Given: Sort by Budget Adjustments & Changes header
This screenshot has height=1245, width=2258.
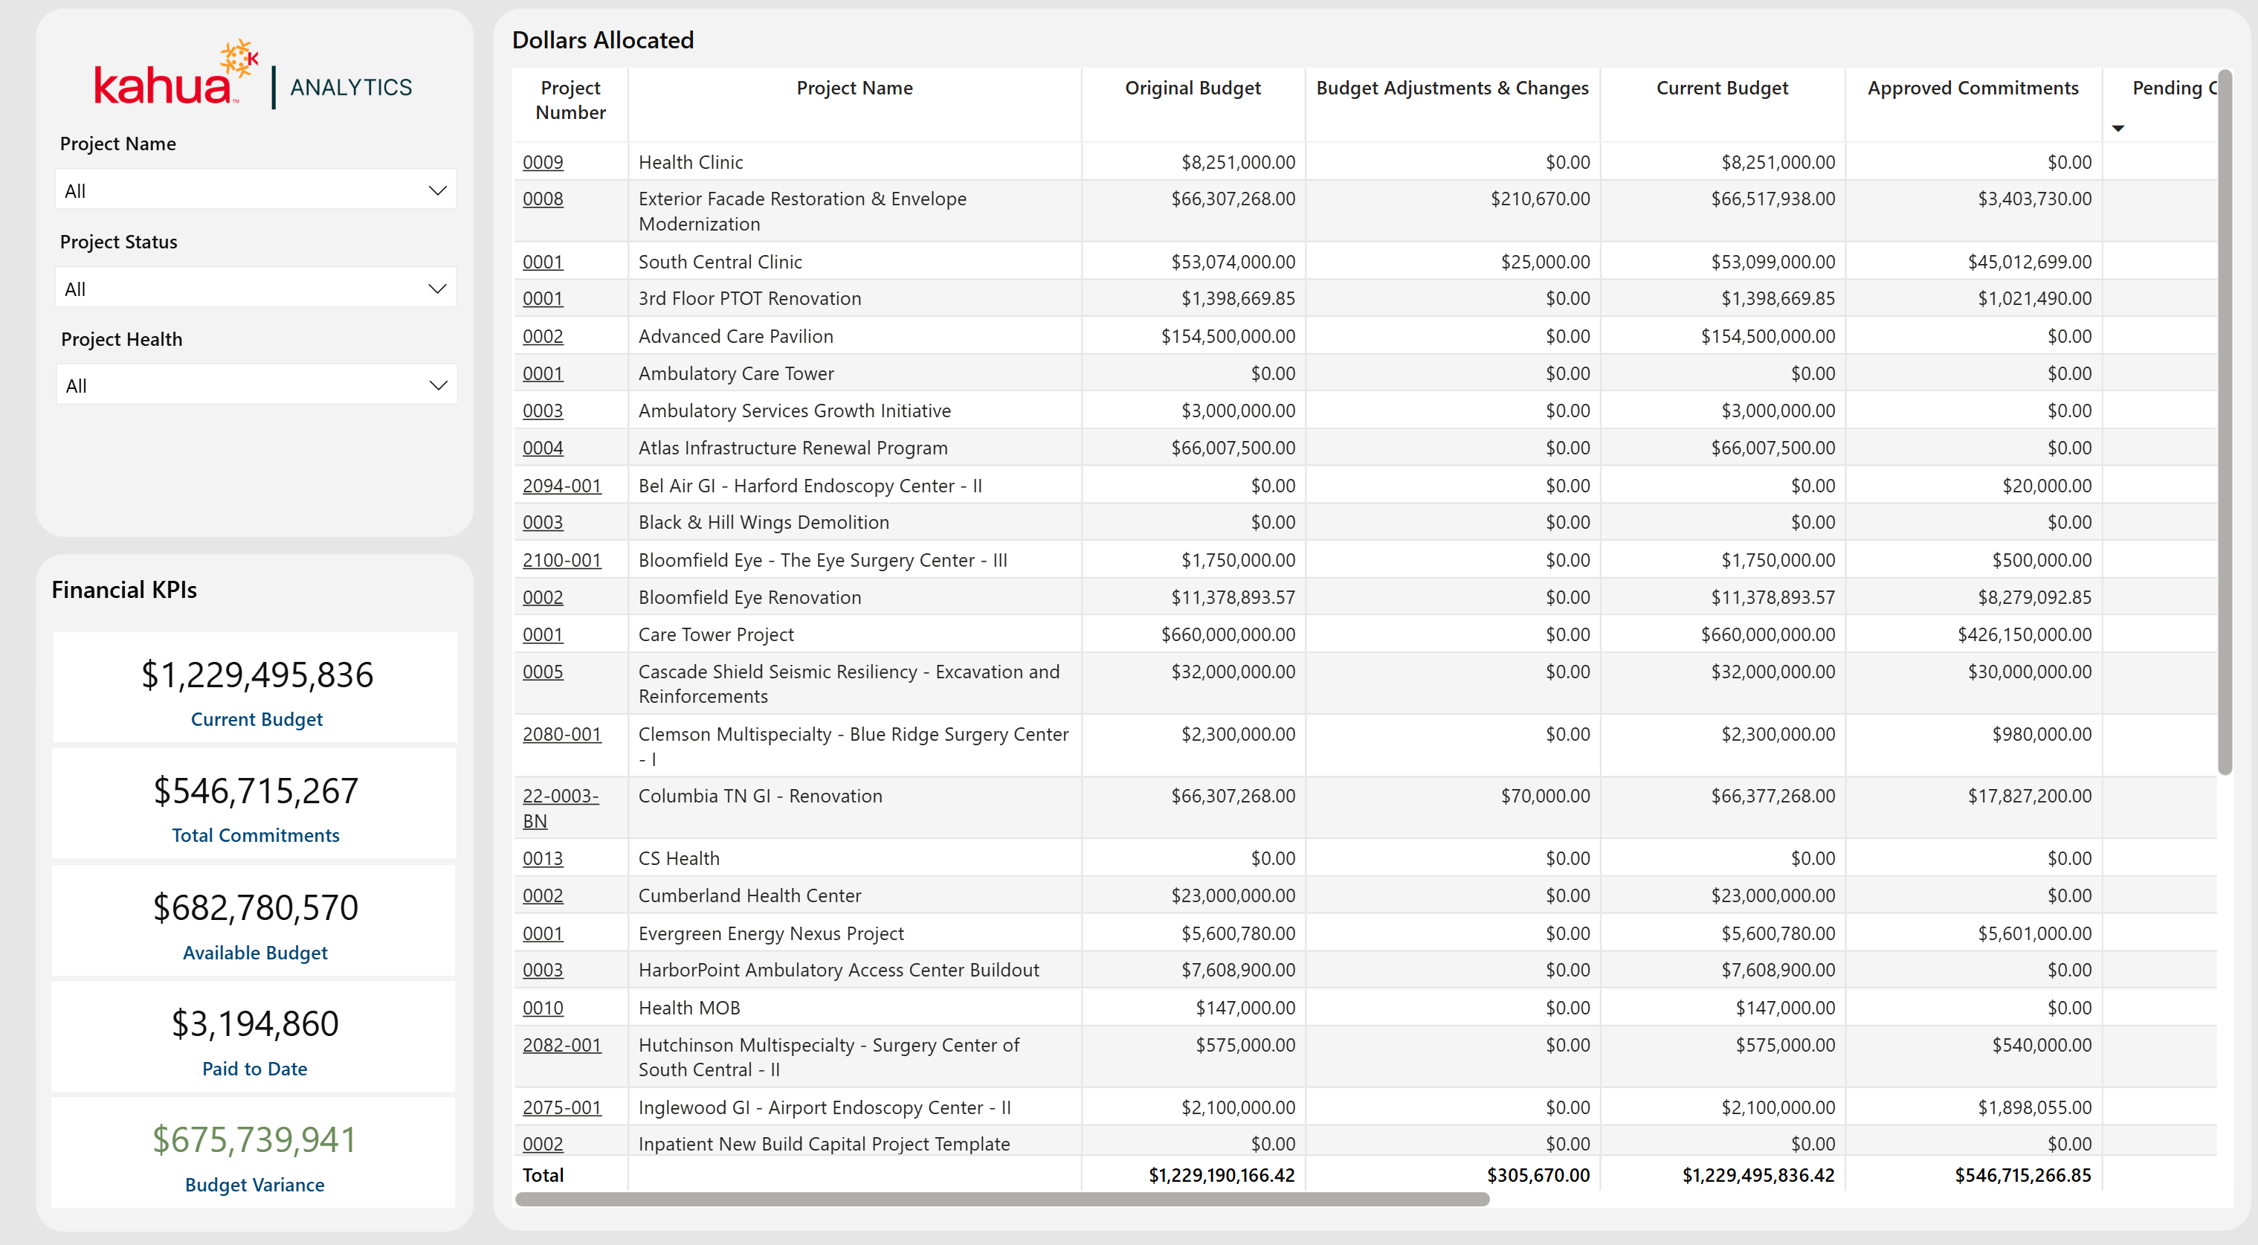Looking at the screenshot, I should (x=1452, y=88).
